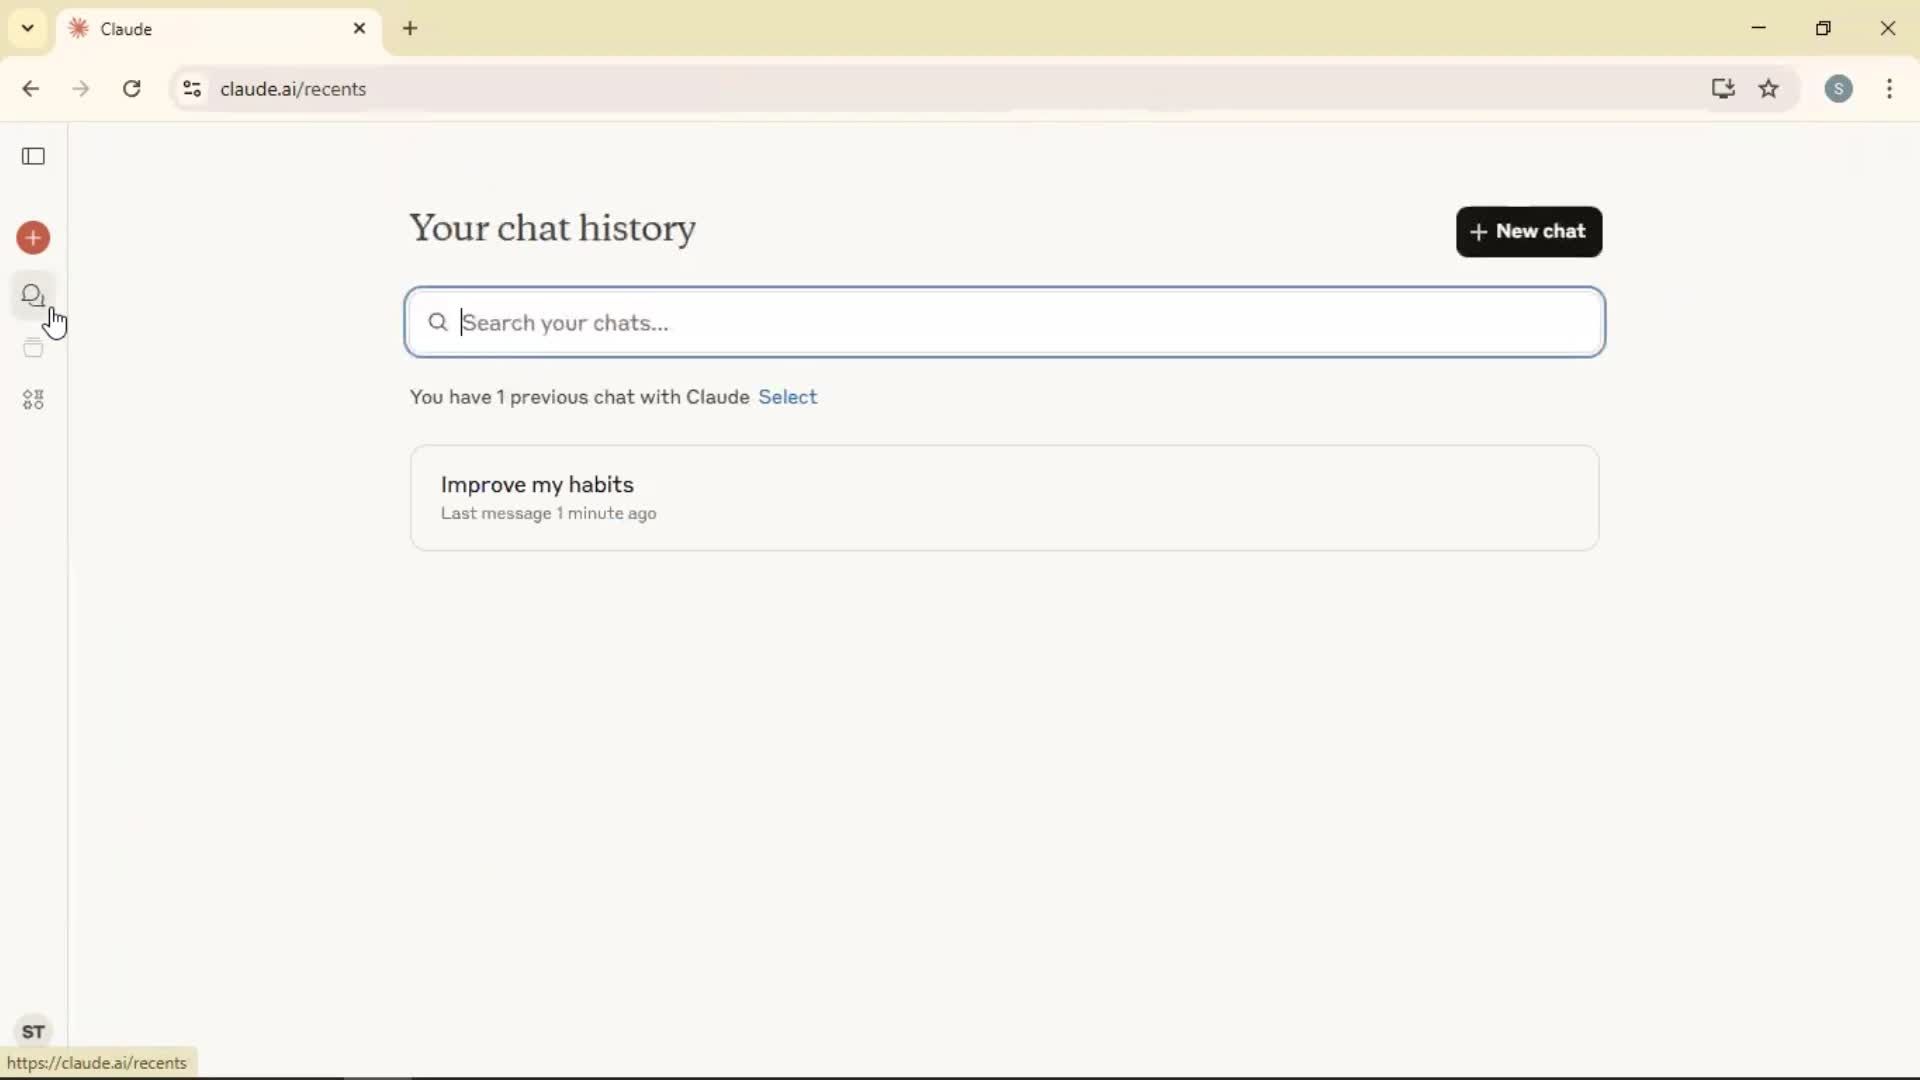Close the Claude tab
1920x1080 pixels.
(x=360, y=29)
